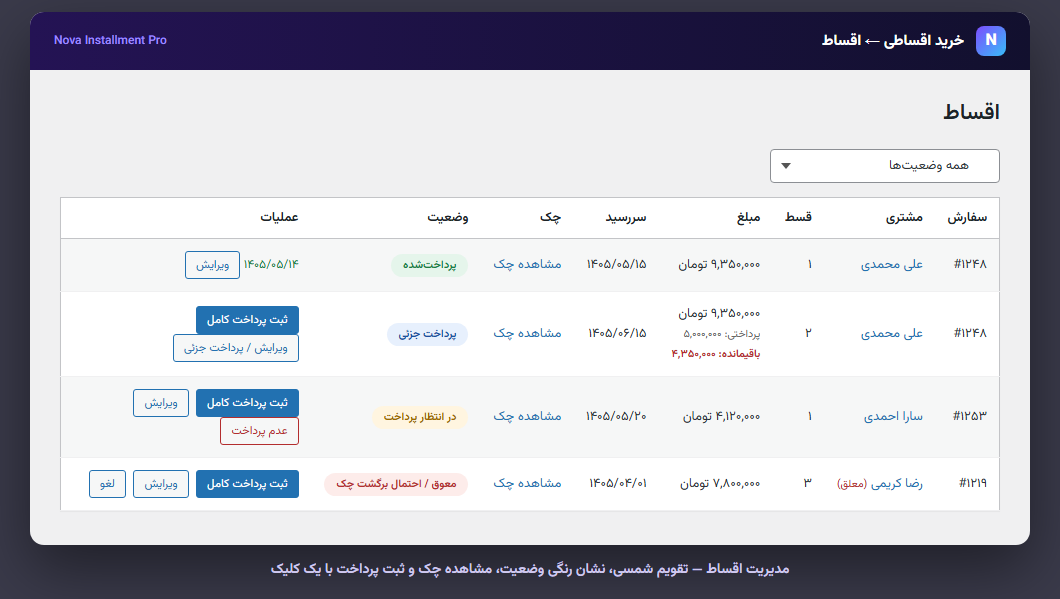Open customer علی محمدی in installment ۱ row
1060x599 pixels.
[892, 264]
